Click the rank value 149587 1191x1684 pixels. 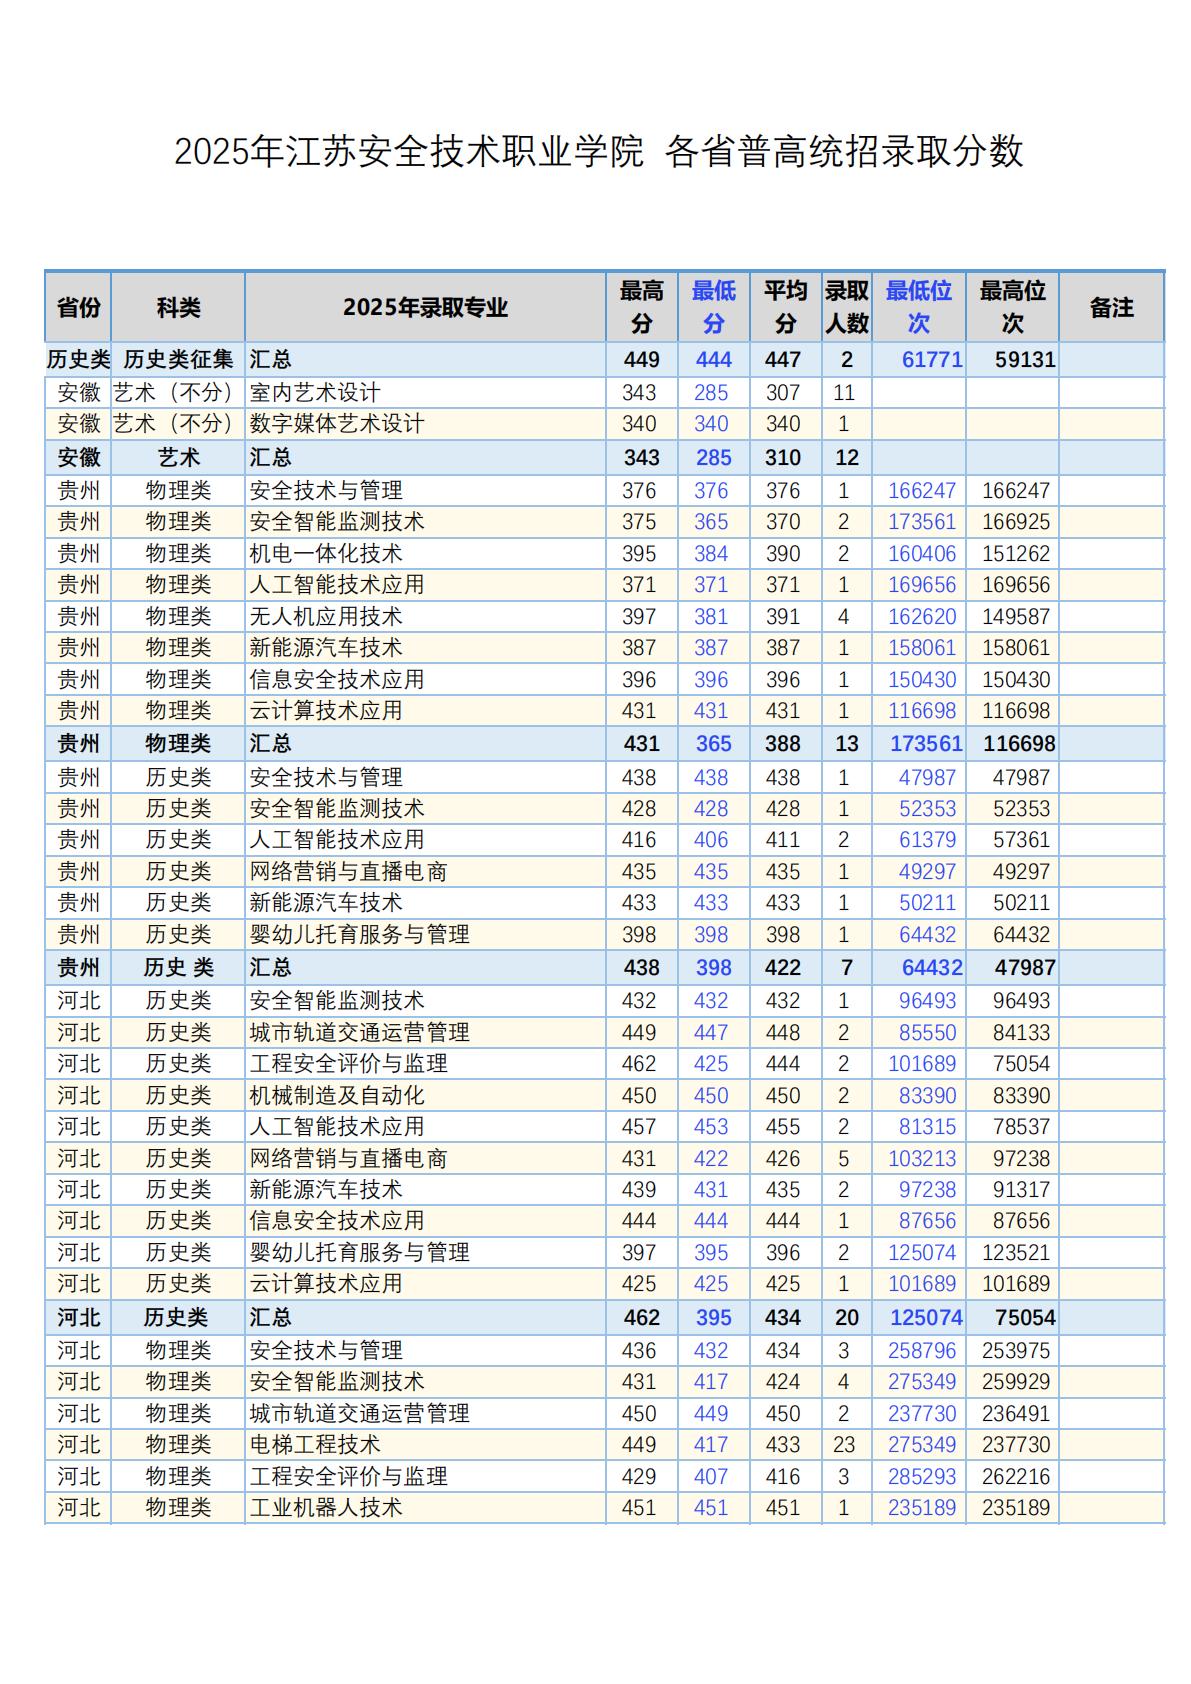1016,616
